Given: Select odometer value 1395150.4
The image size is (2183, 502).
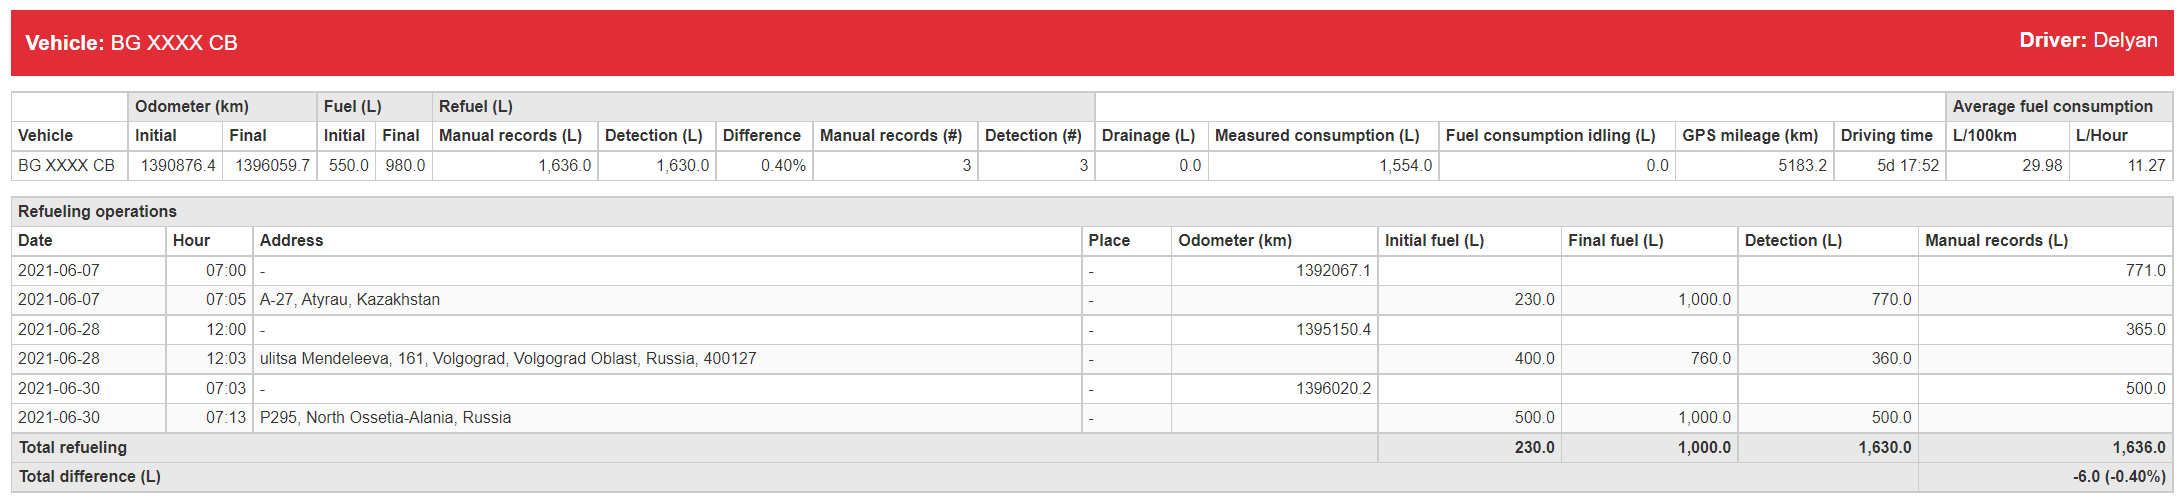Looking at the screenshot, I should point(1333,329).
